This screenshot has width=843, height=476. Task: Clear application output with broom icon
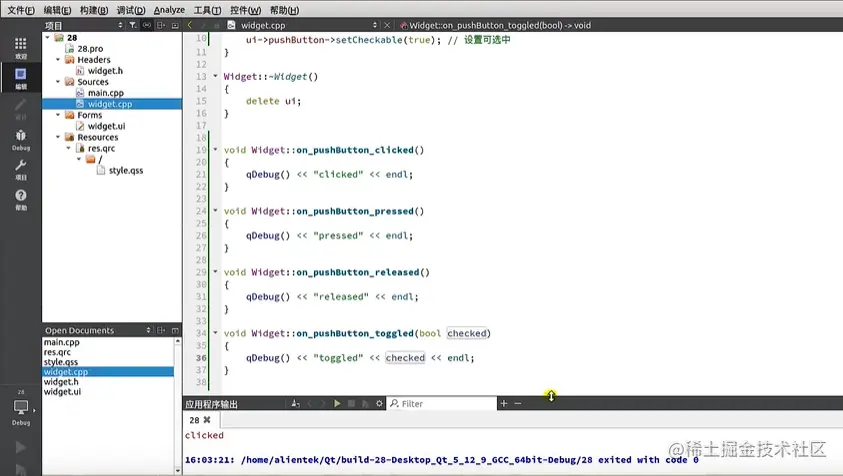point(295,403)
